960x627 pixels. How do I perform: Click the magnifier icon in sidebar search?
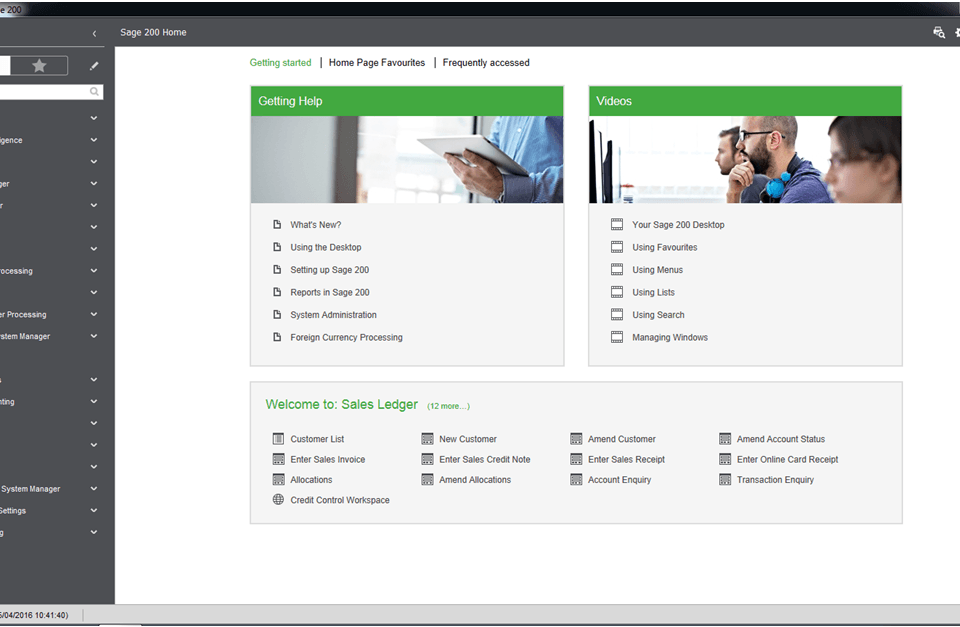point(94,92)
